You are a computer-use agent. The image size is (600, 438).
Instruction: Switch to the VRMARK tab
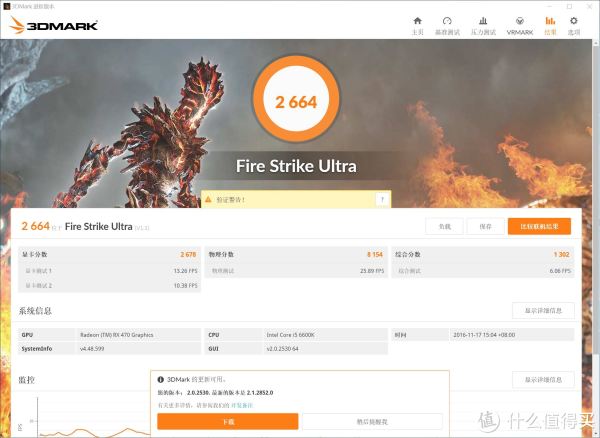point(520,26)
